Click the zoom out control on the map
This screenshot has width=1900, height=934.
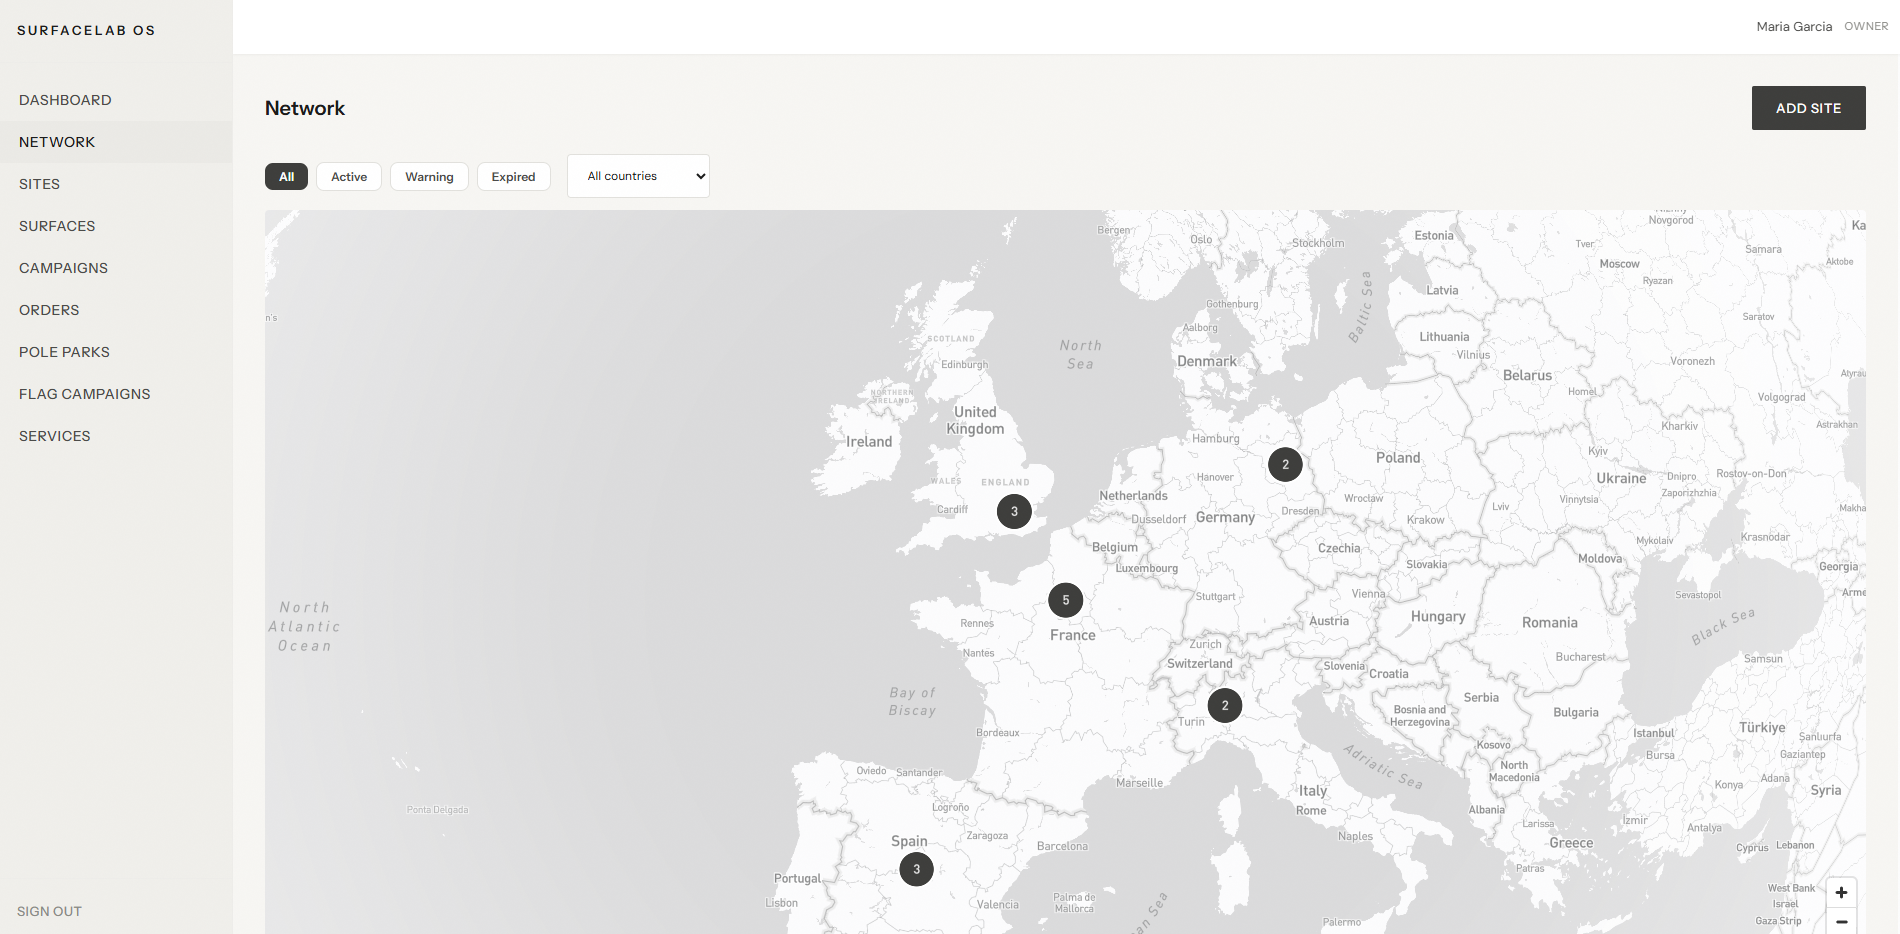1840,922
